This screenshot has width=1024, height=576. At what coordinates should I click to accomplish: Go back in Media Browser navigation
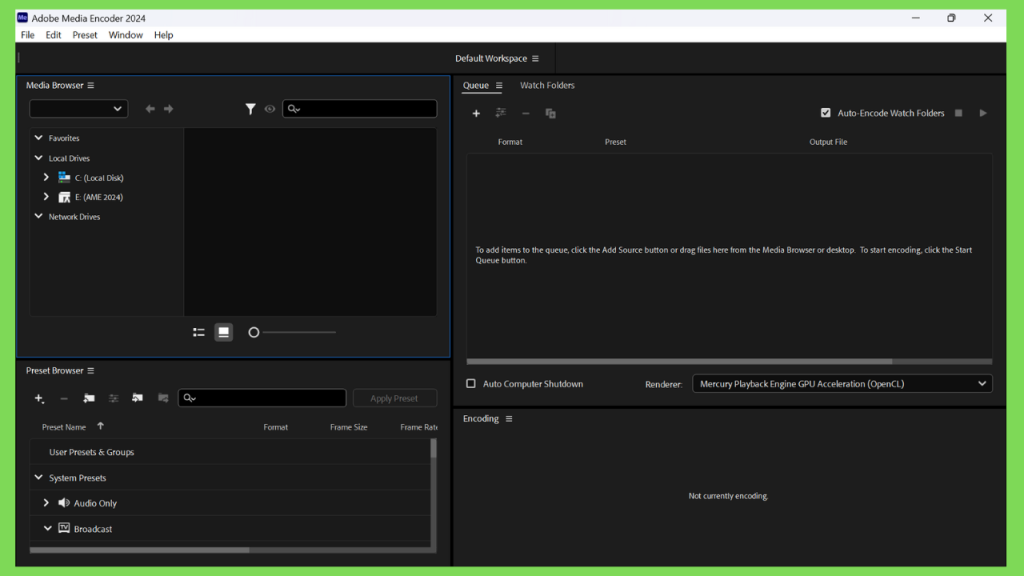coord(150,109)
